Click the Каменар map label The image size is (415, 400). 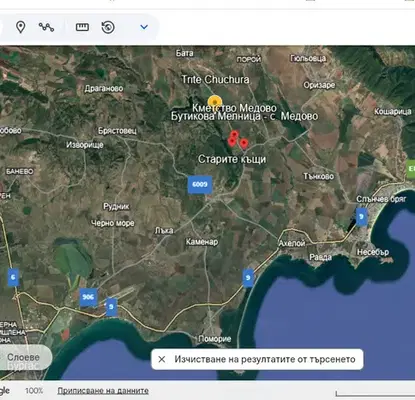(x=202, y=242)
